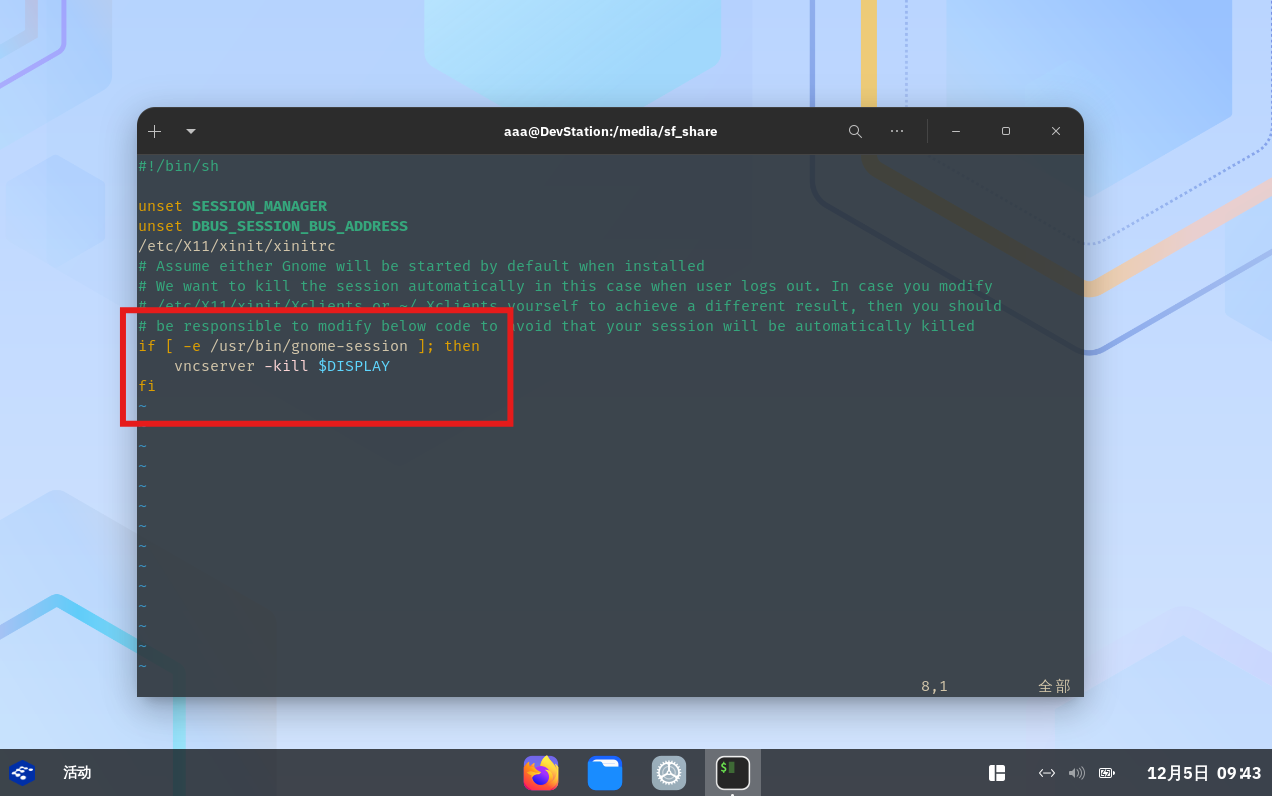Click the battery status tray icon
This screenshot has width=1272, height=796.
click(x=1107, y=773)
